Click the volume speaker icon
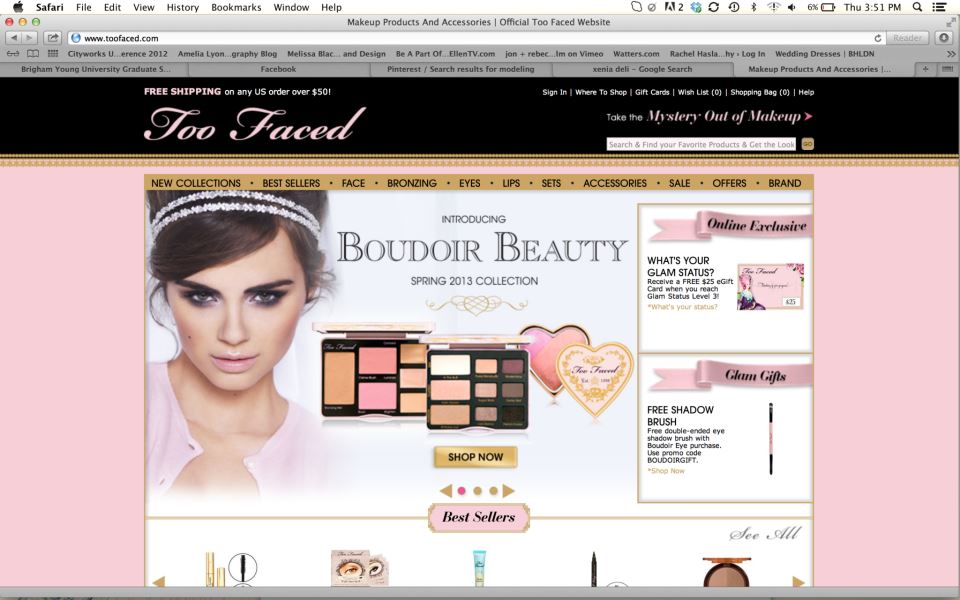 [x=792, y=7]
